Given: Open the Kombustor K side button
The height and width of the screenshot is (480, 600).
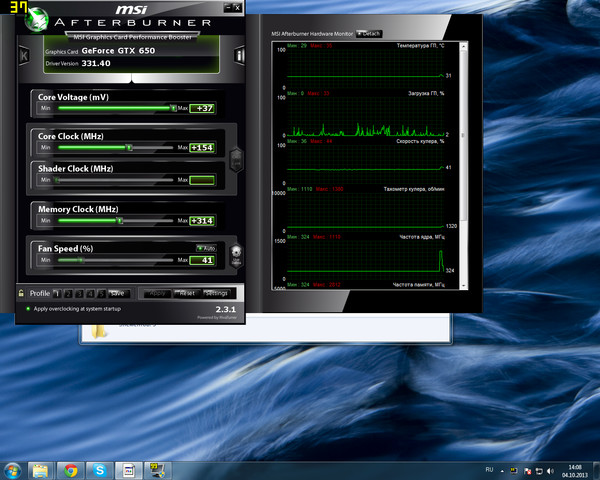Looking at the screenshot, I should point(24,56).
